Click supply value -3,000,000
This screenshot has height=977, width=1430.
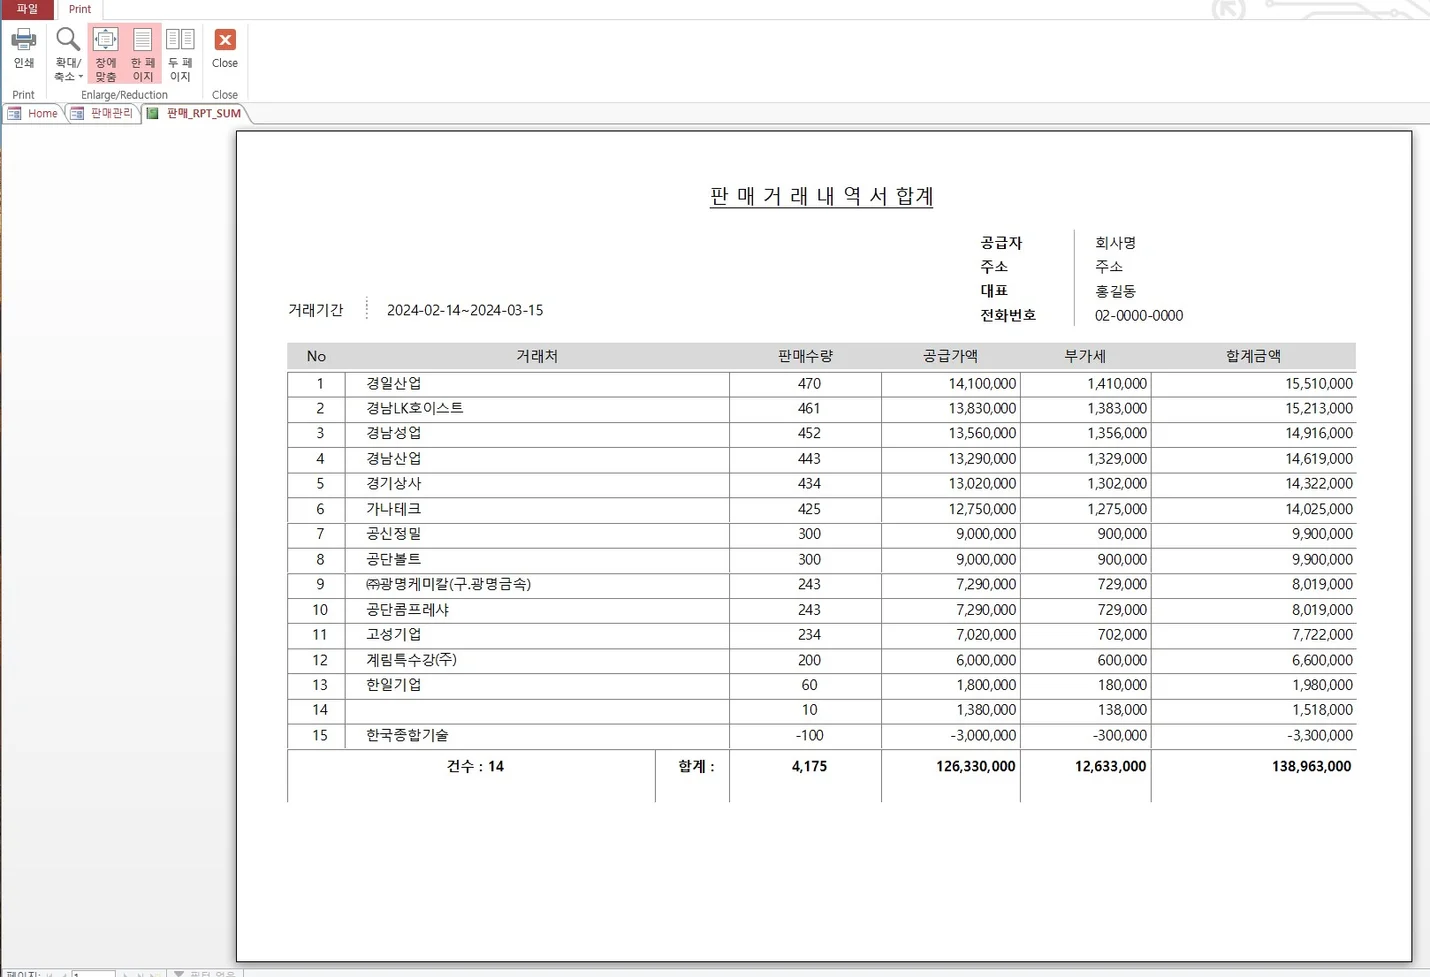(x=983, y=735)
